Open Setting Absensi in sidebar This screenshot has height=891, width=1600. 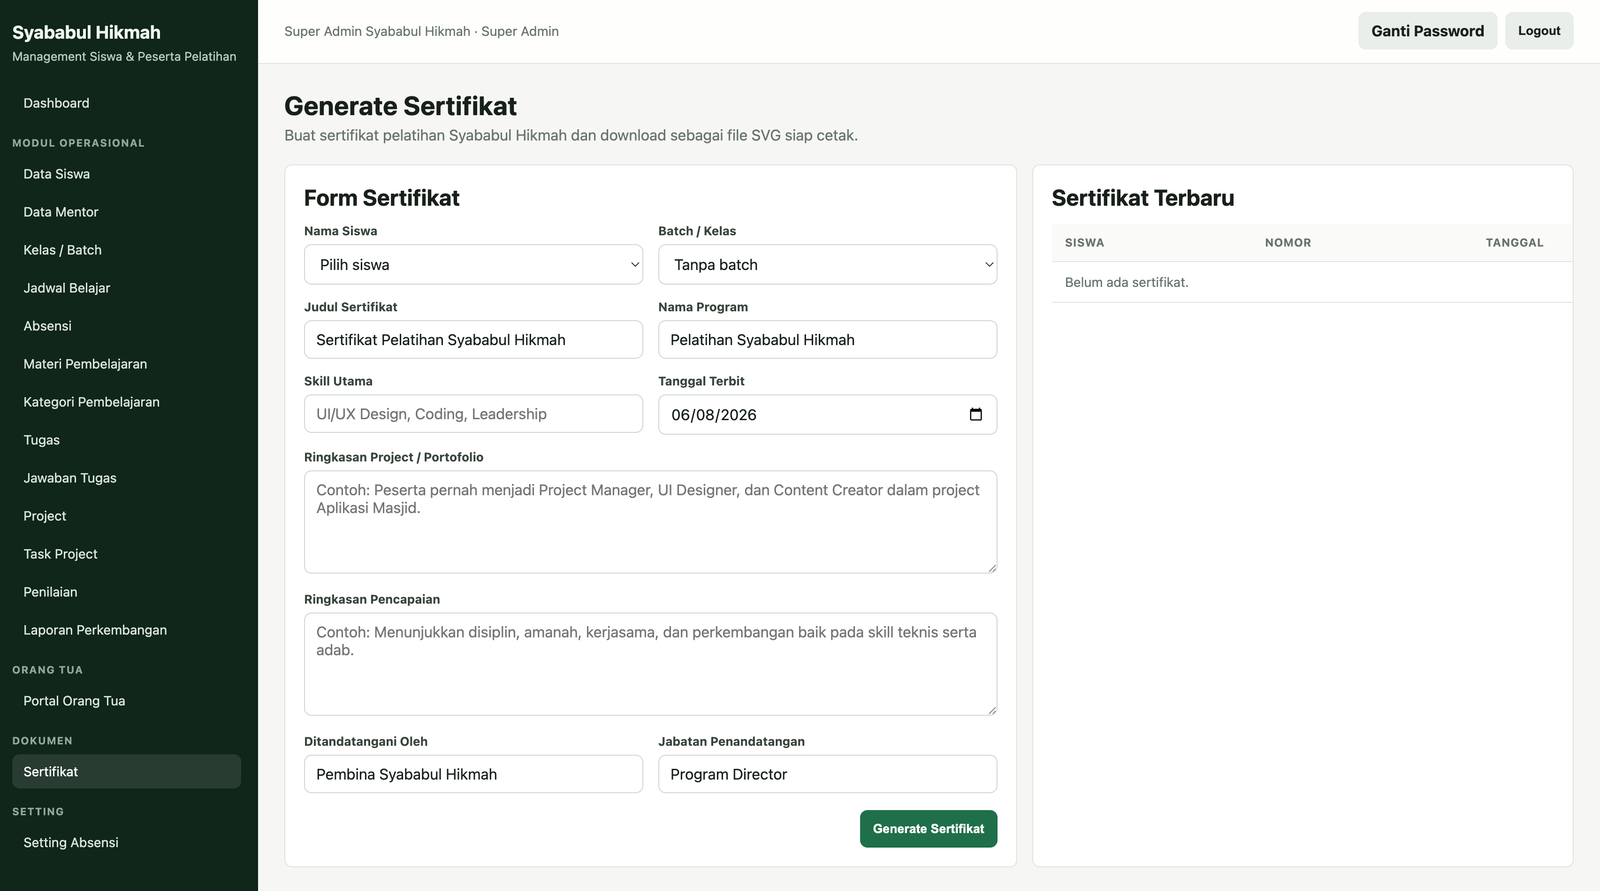[x=126, y=843]
